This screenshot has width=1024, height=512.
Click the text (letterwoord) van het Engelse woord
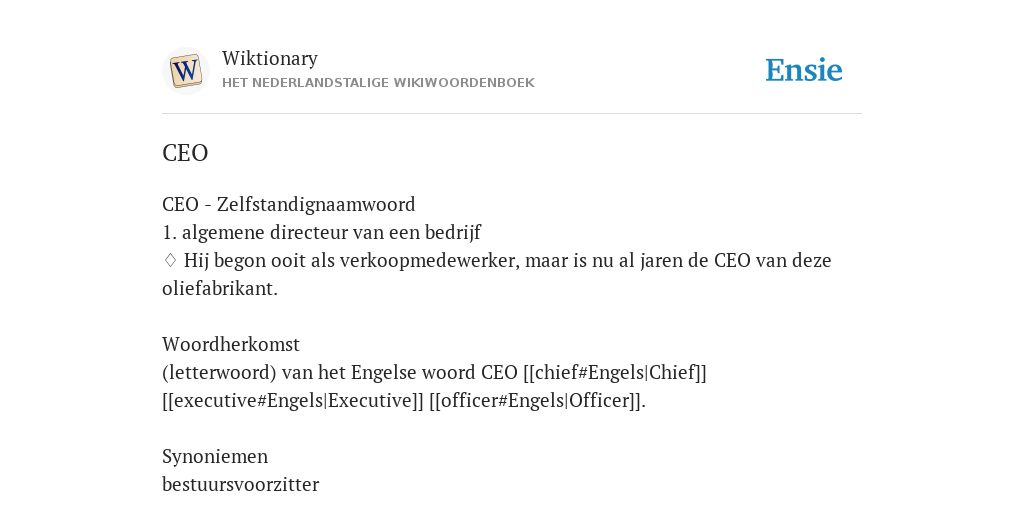tap(320, 372)
